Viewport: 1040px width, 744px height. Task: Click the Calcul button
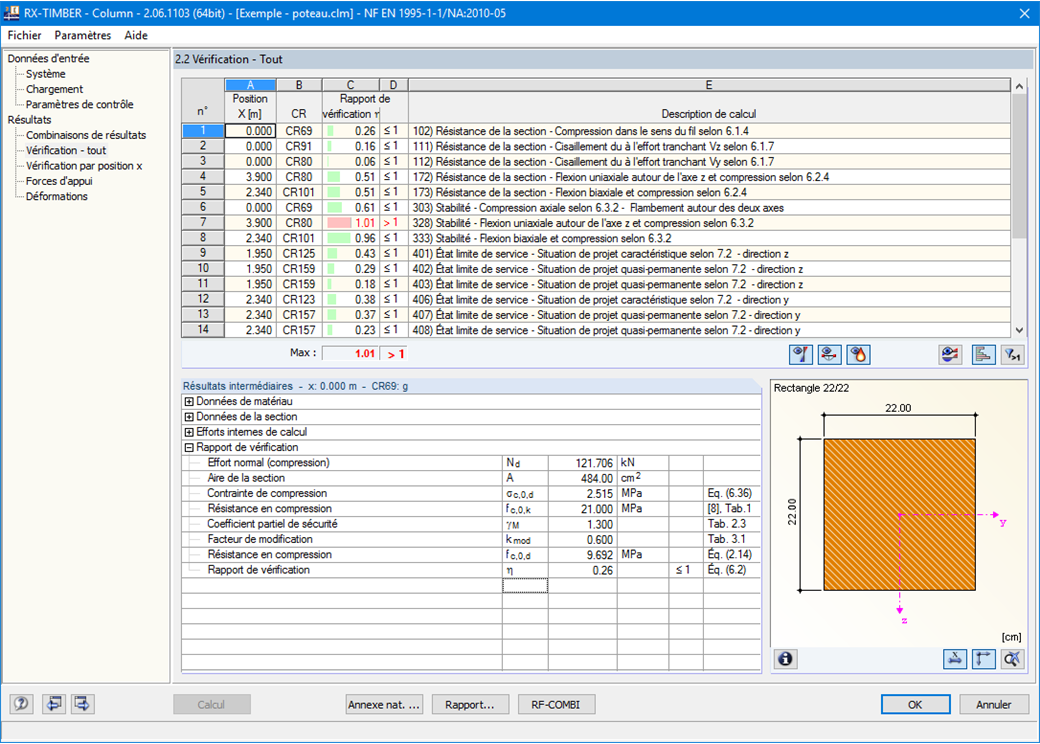point(212,704)
